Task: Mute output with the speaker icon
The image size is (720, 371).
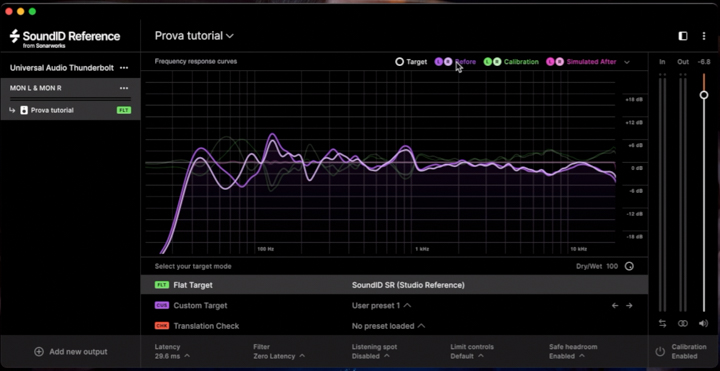Action: point(703,323)
